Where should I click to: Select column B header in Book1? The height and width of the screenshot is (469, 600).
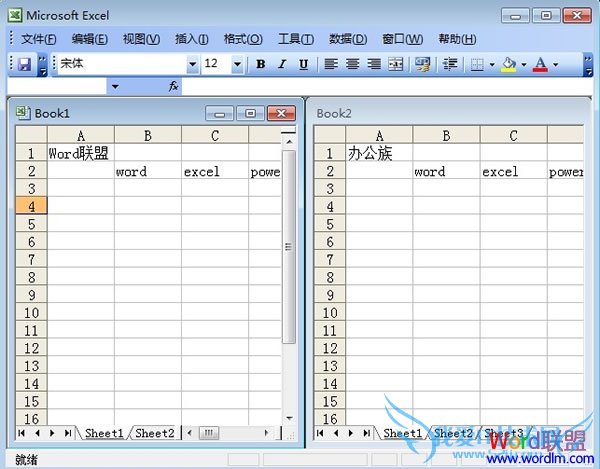tap(148, 135)
